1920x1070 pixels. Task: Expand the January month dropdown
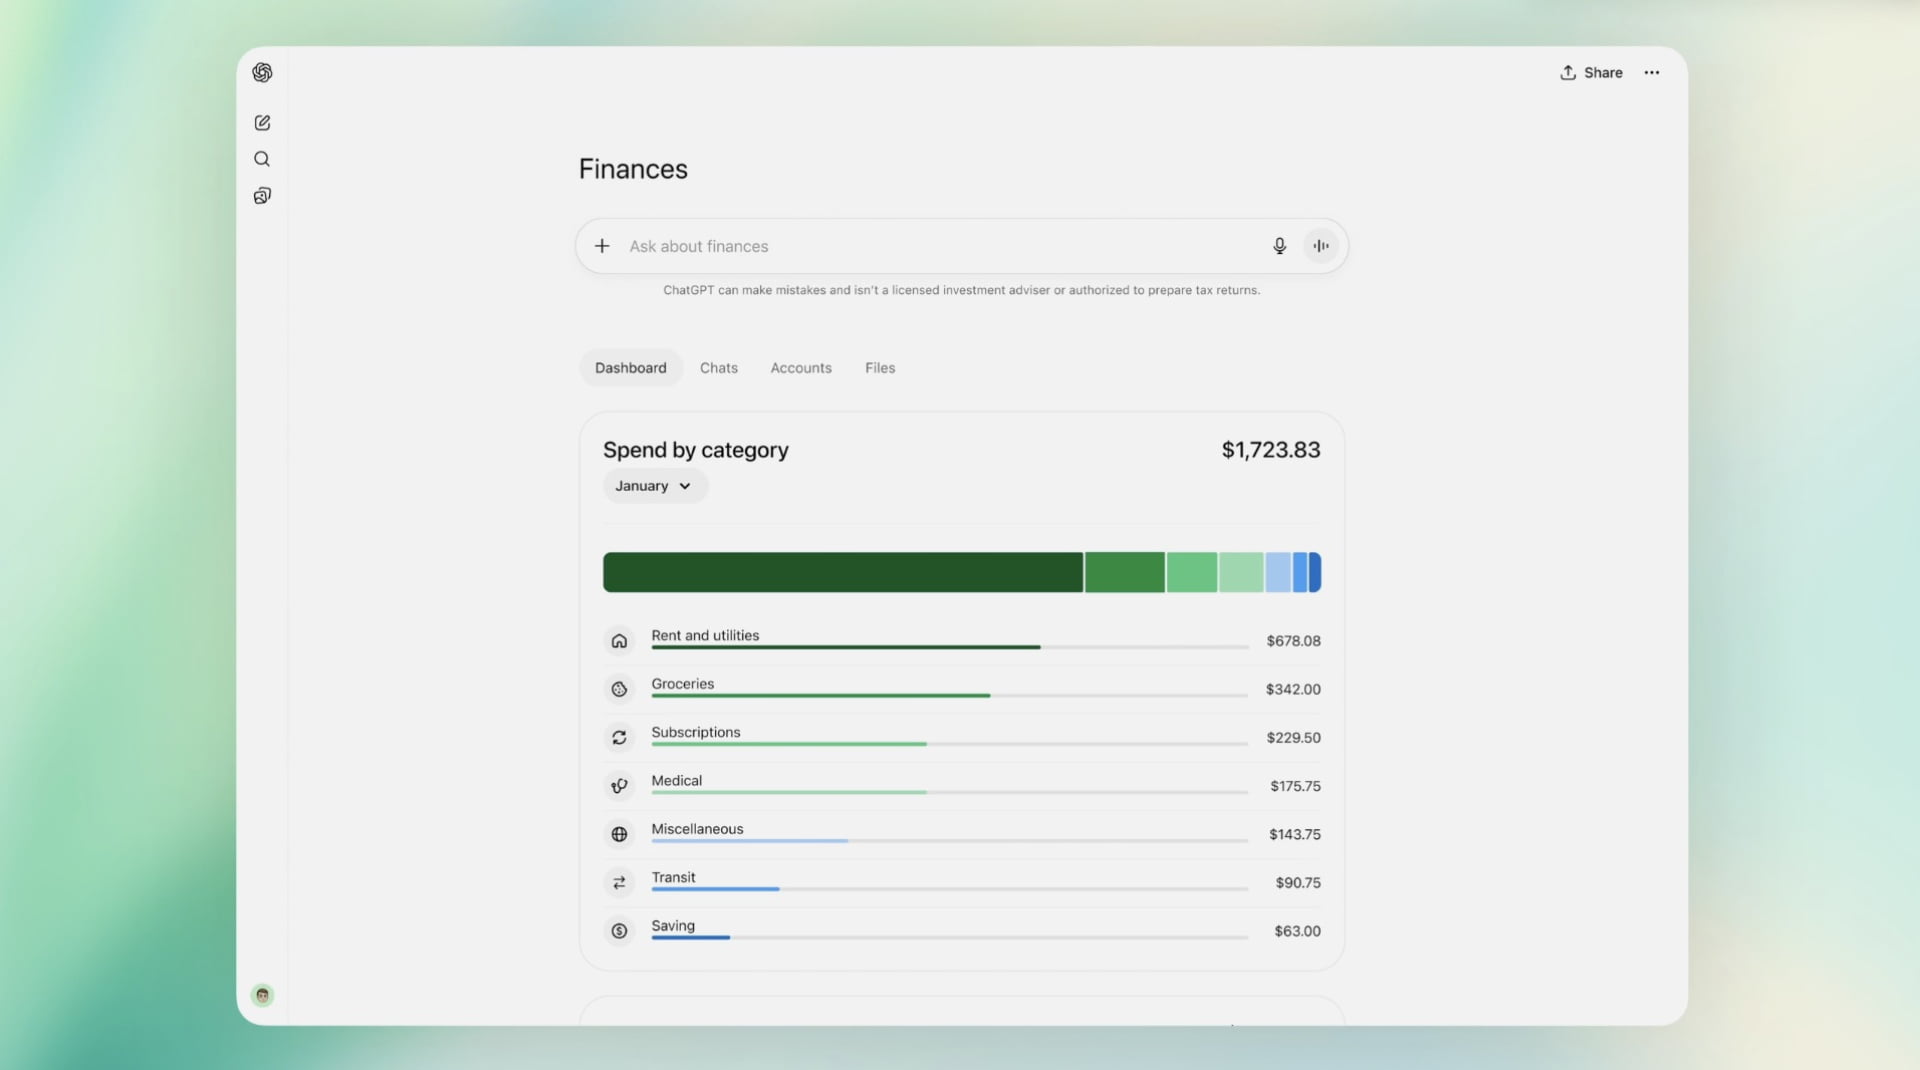(655, 486)
